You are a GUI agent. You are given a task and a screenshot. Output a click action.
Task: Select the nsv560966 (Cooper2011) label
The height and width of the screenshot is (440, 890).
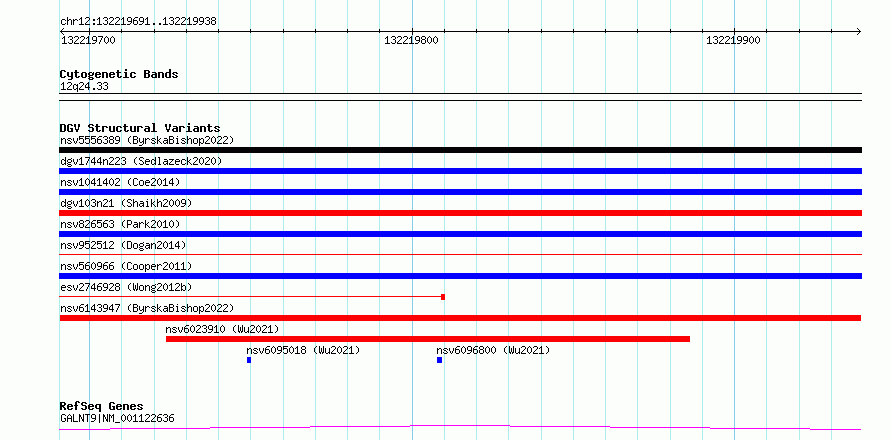(x=126, y=266)
